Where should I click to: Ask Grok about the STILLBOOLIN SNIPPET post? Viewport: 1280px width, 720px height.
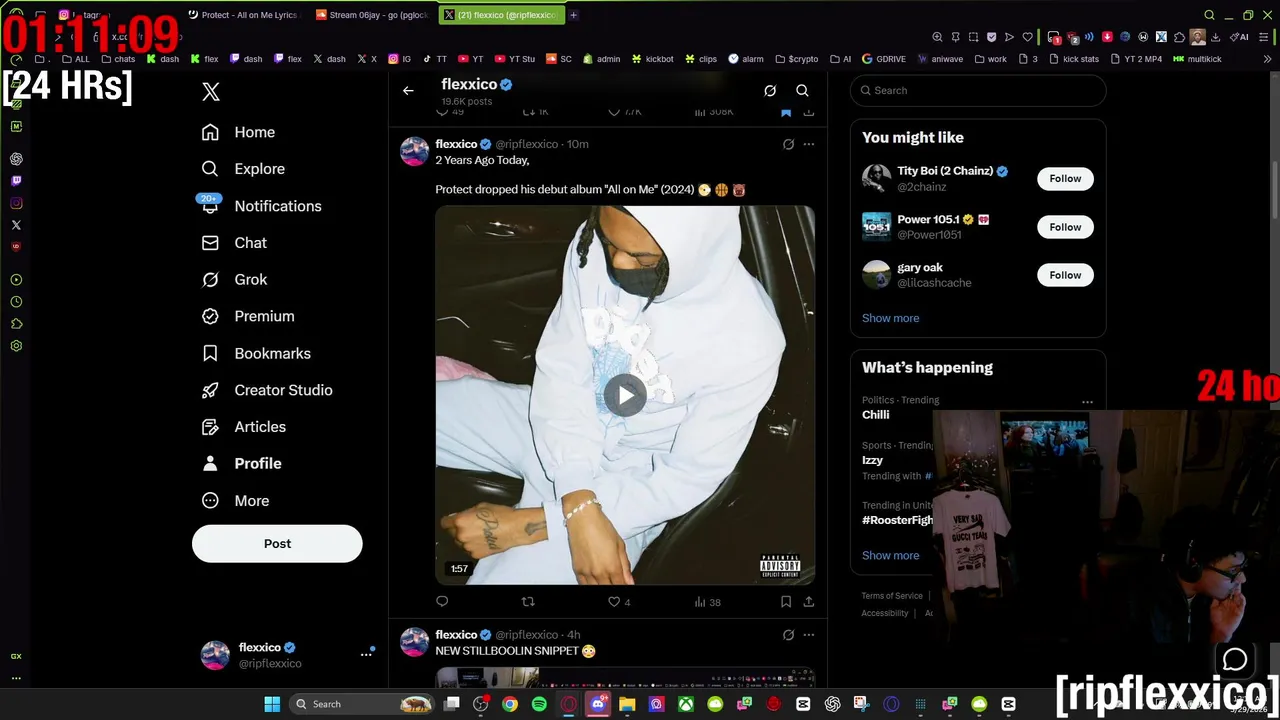(x=788, y=635)
